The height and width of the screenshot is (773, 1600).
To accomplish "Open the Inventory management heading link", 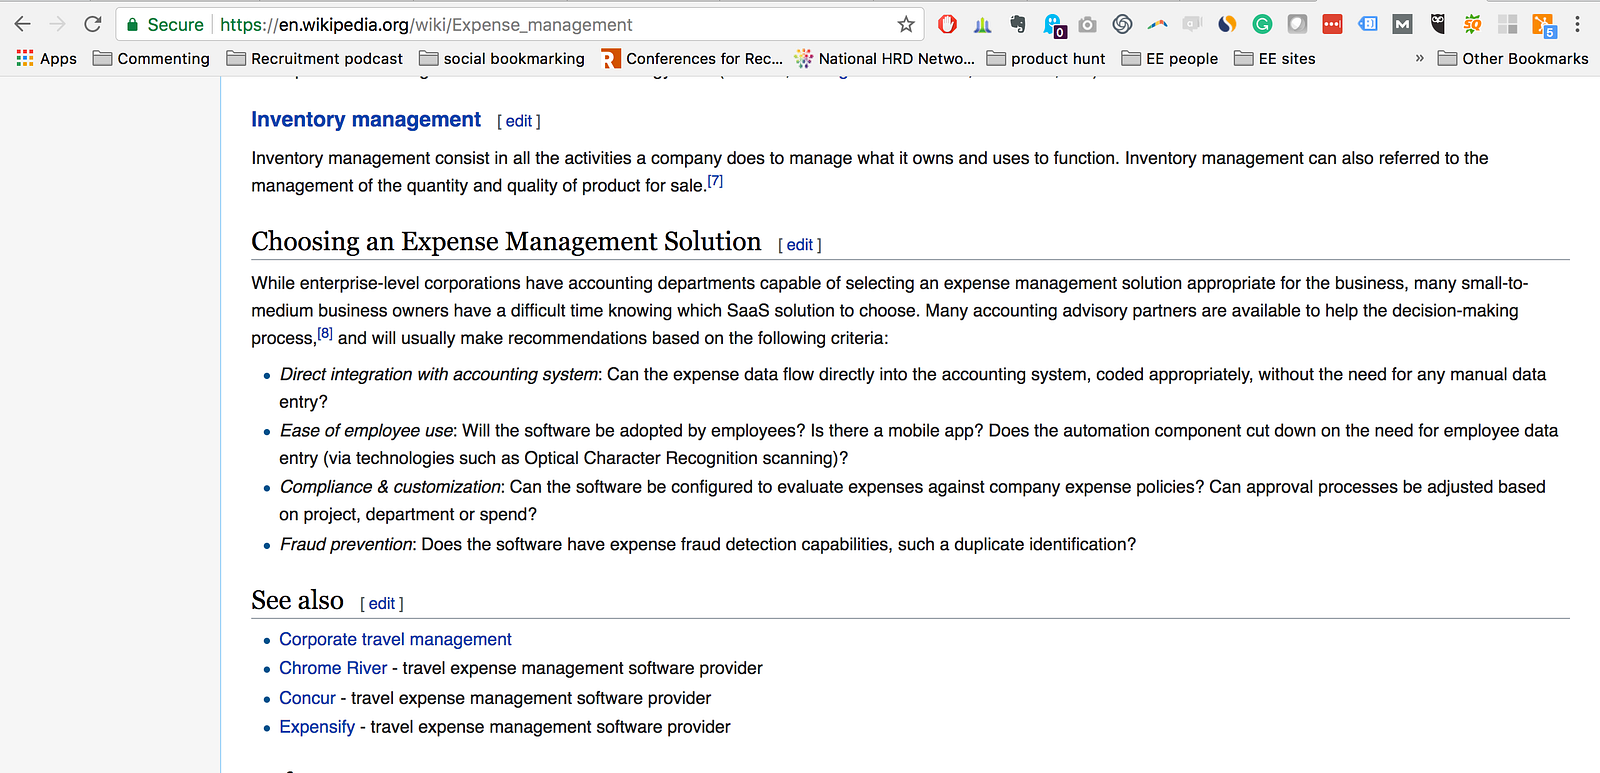I will point(366,120).
